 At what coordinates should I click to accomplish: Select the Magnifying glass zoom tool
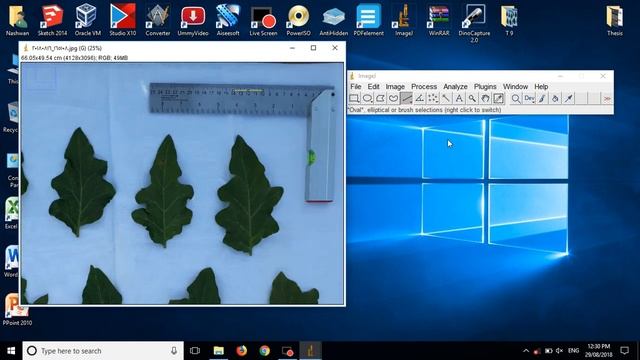pos(472,98)
